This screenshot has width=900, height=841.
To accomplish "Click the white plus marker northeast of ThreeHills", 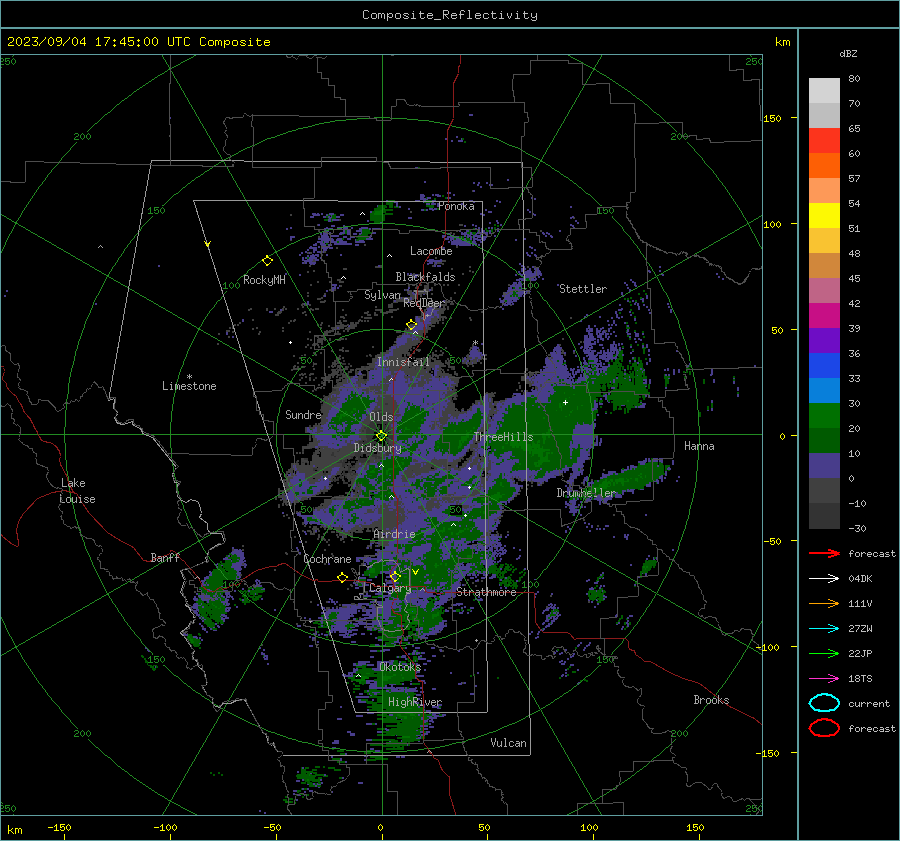I will [x=565, y=402].
